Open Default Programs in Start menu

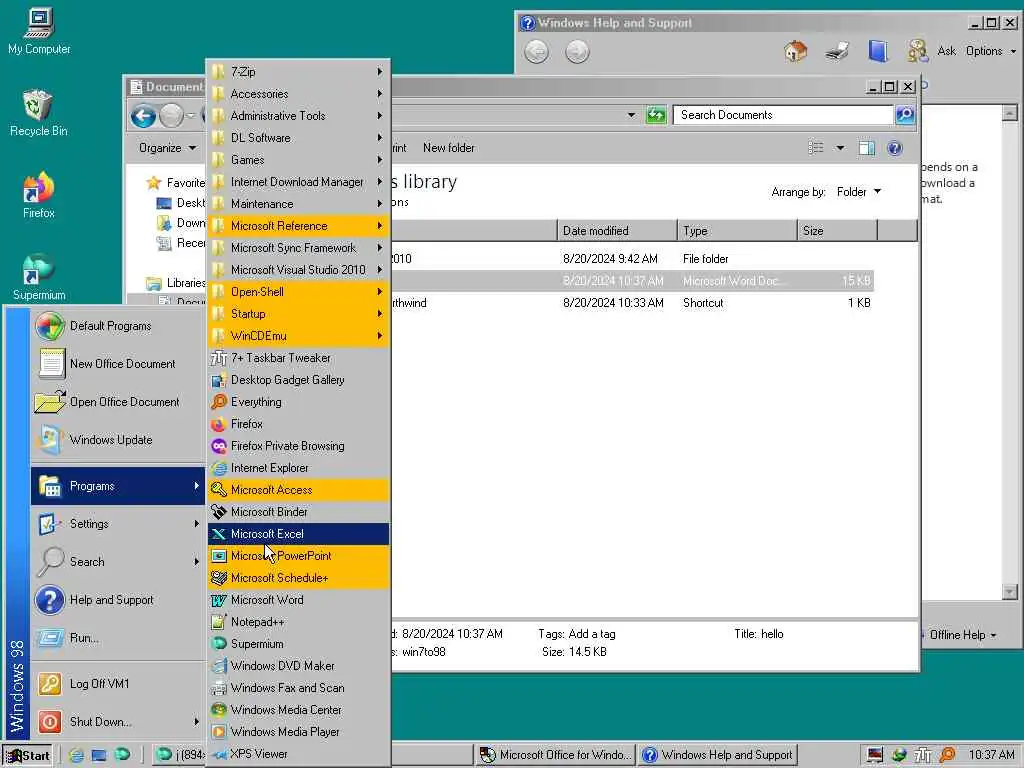point(118,326)
